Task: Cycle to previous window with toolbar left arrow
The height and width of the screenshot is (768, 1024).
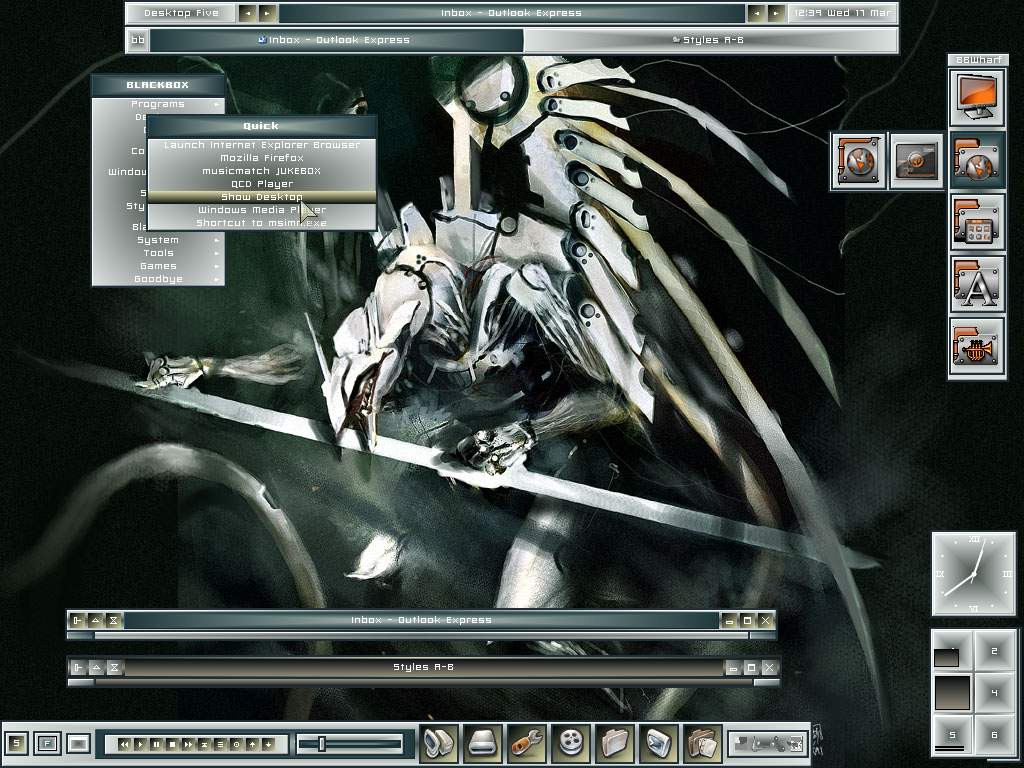Action: [x=757, y=13]
